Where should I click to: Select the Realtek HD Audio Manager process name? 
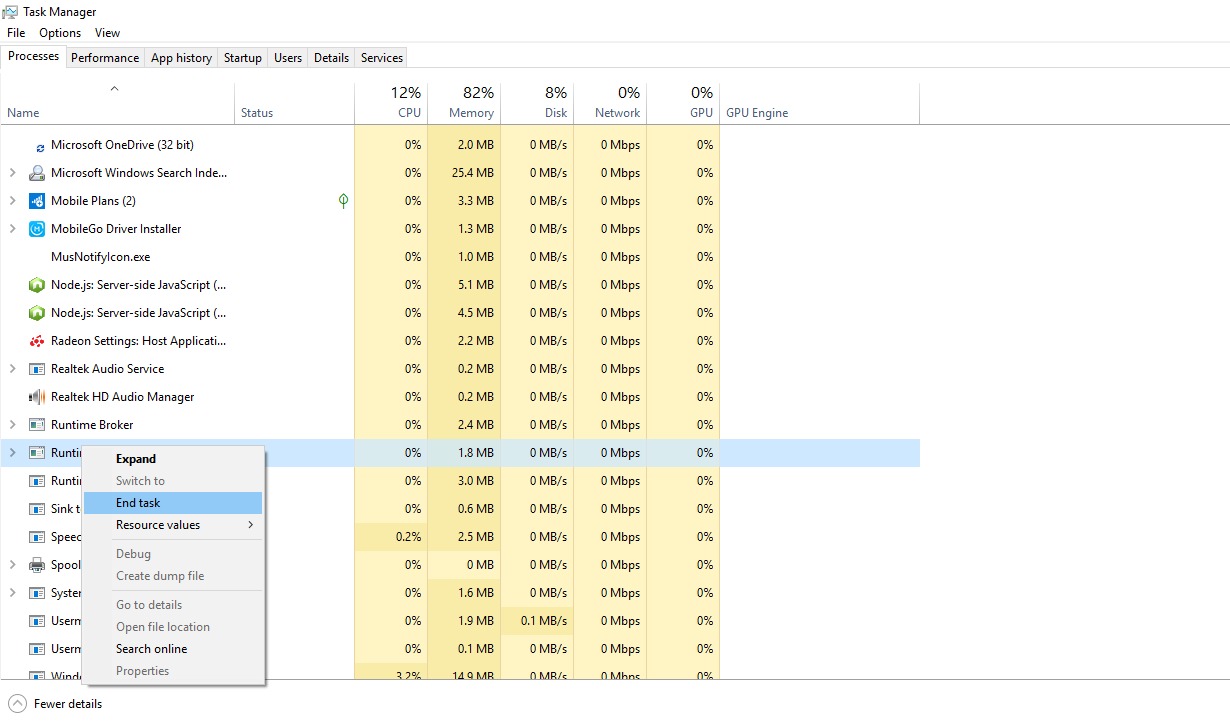click(122, 397)
